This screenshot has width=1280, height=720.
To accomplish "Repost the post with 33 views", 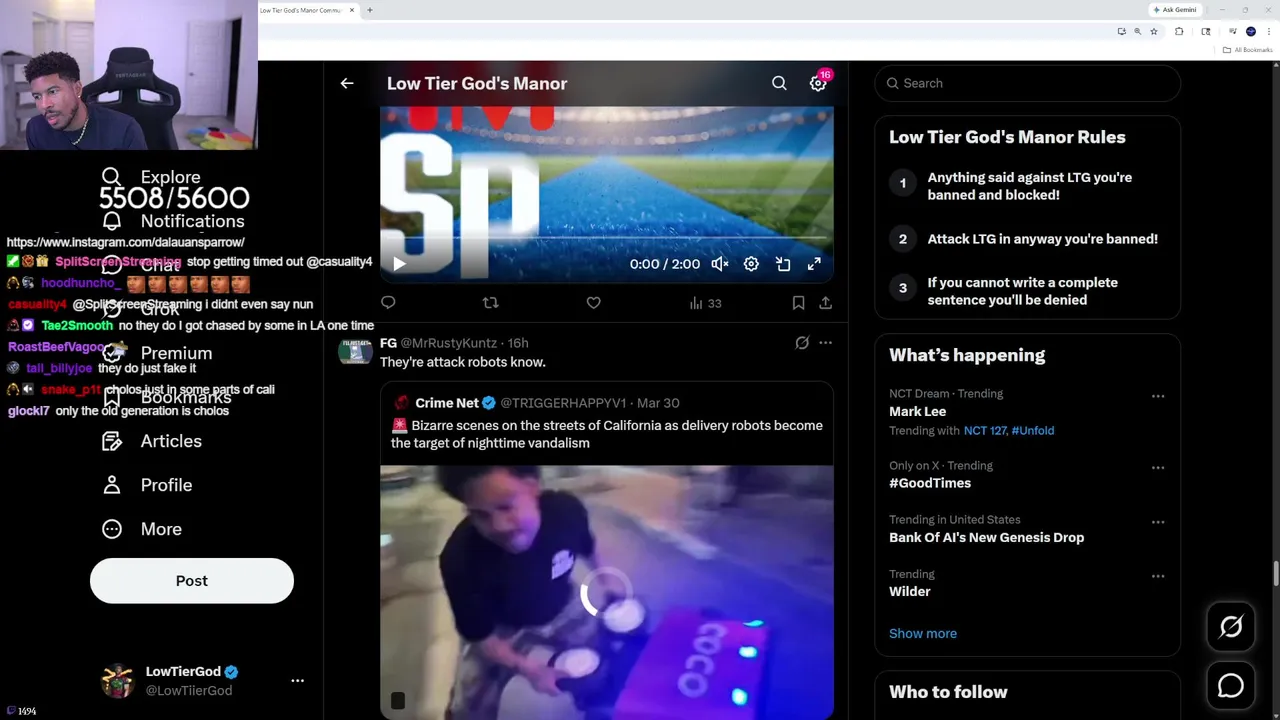I will (490, 303).
